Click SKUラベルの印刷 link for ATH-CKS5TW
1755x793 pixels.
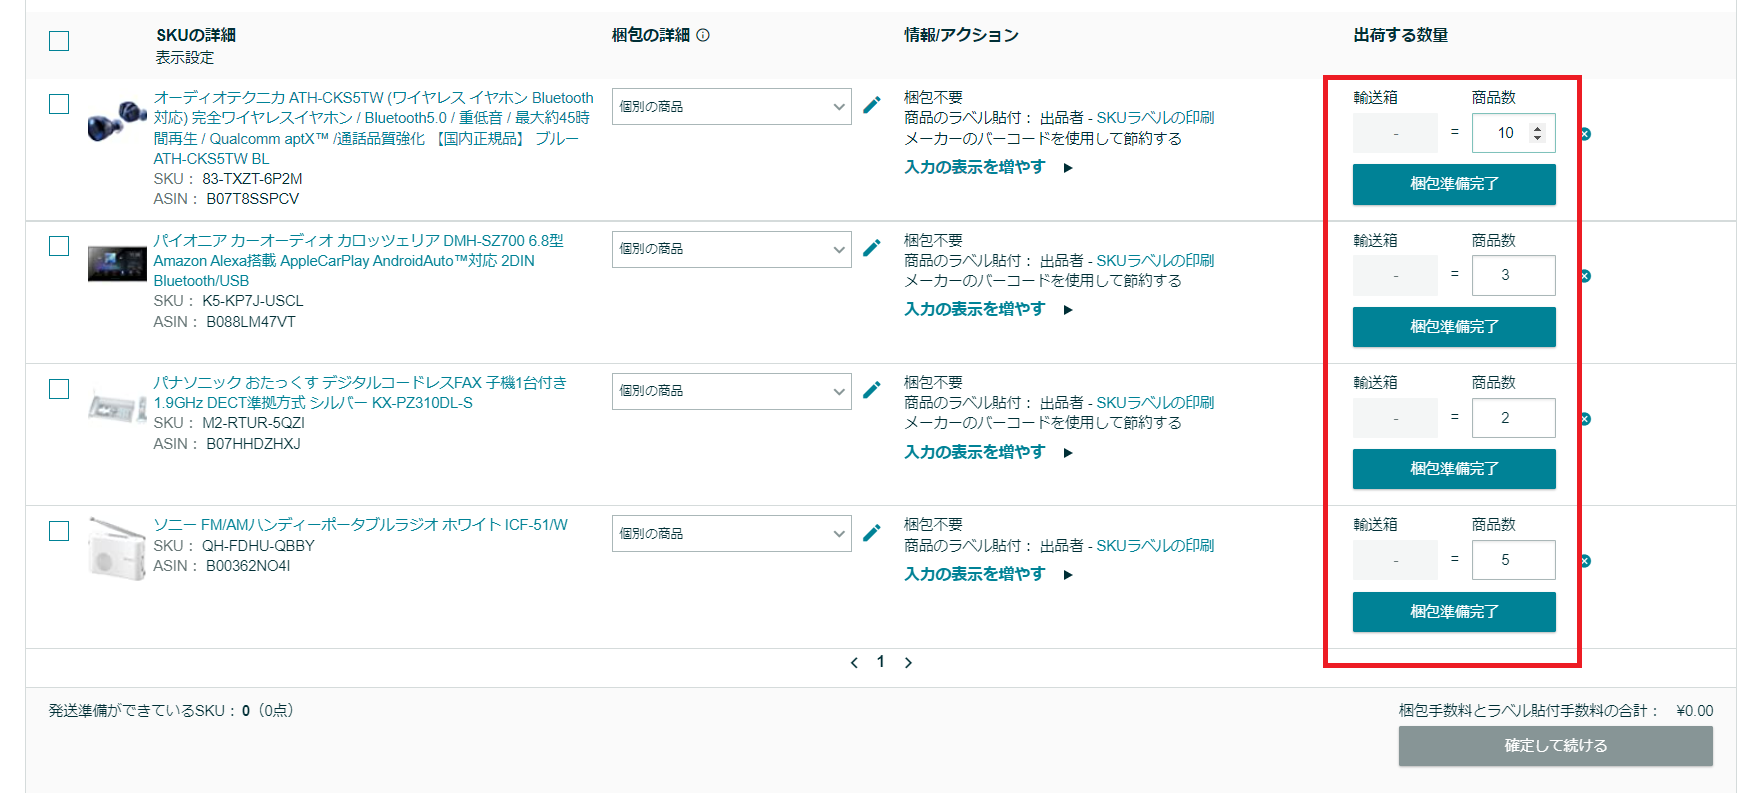click(x=1155, y=118)
